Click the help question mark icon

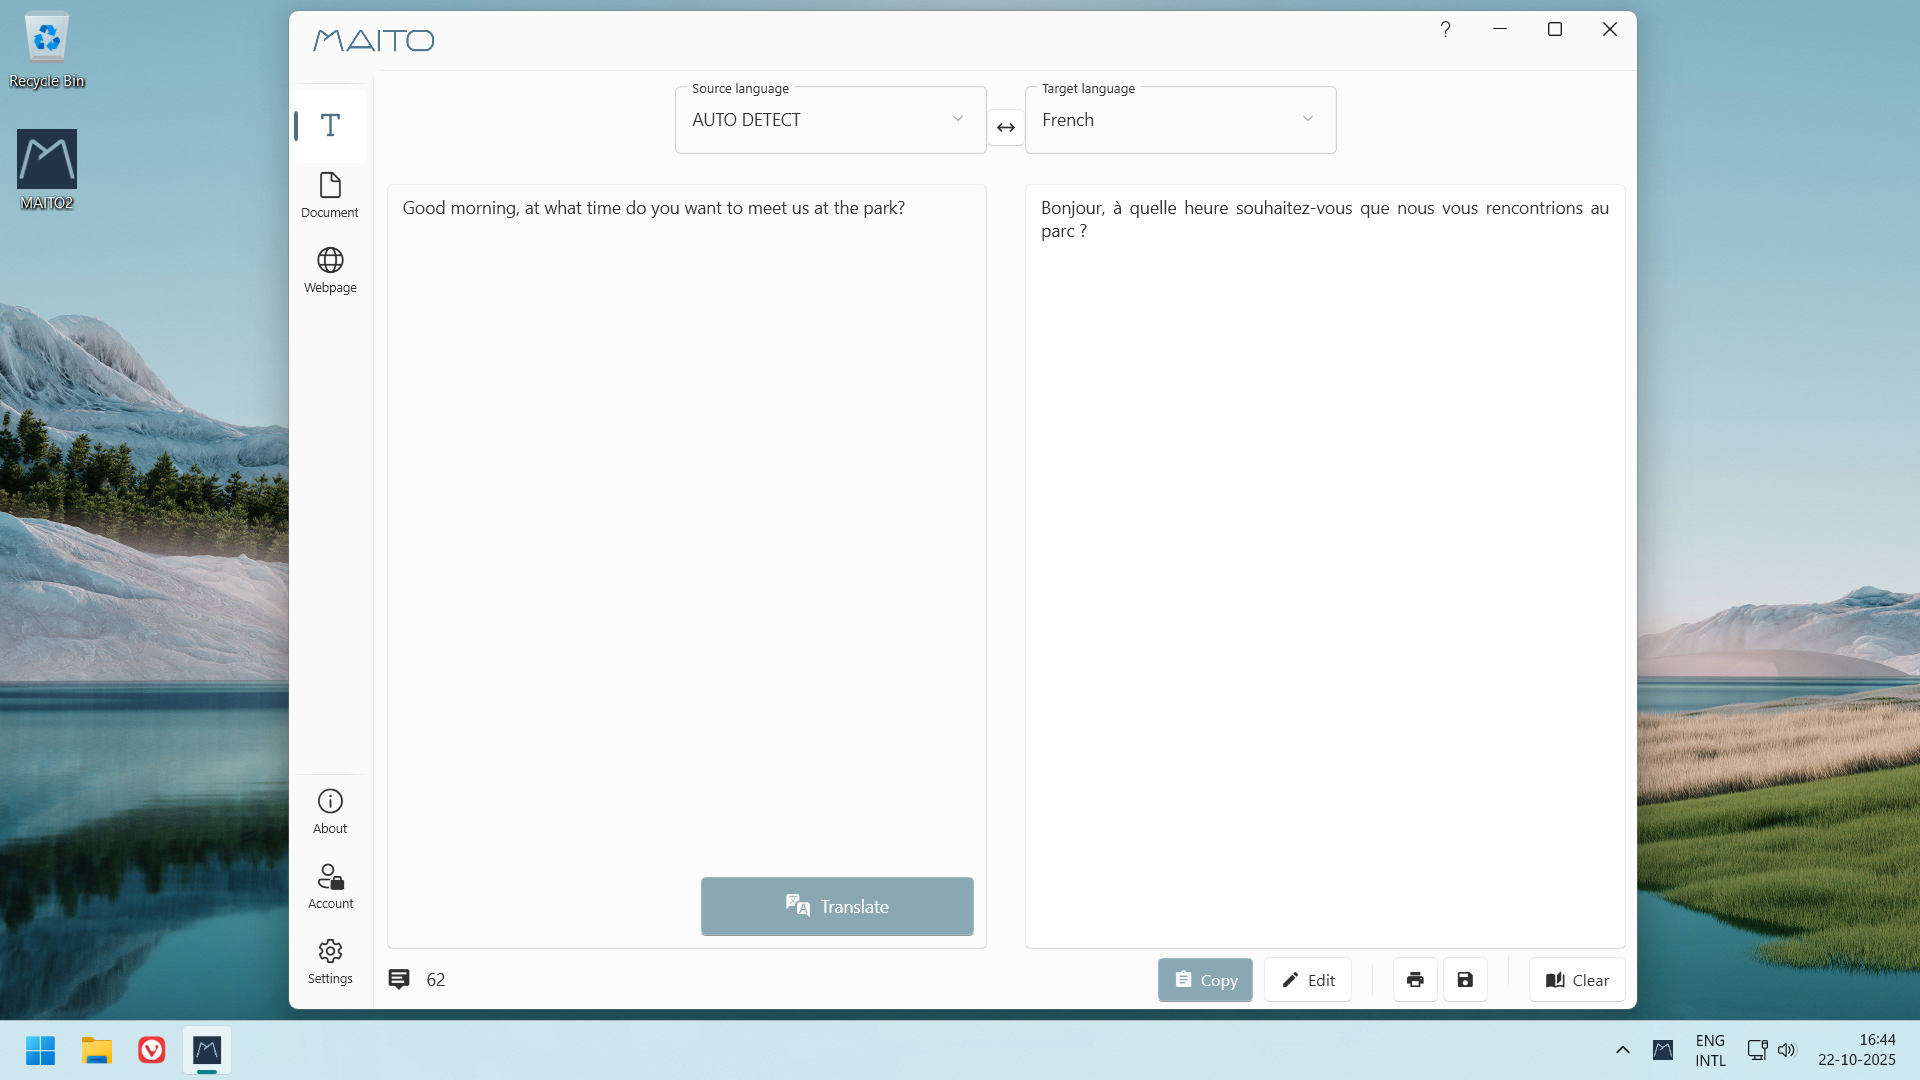tap(1445, 30)
